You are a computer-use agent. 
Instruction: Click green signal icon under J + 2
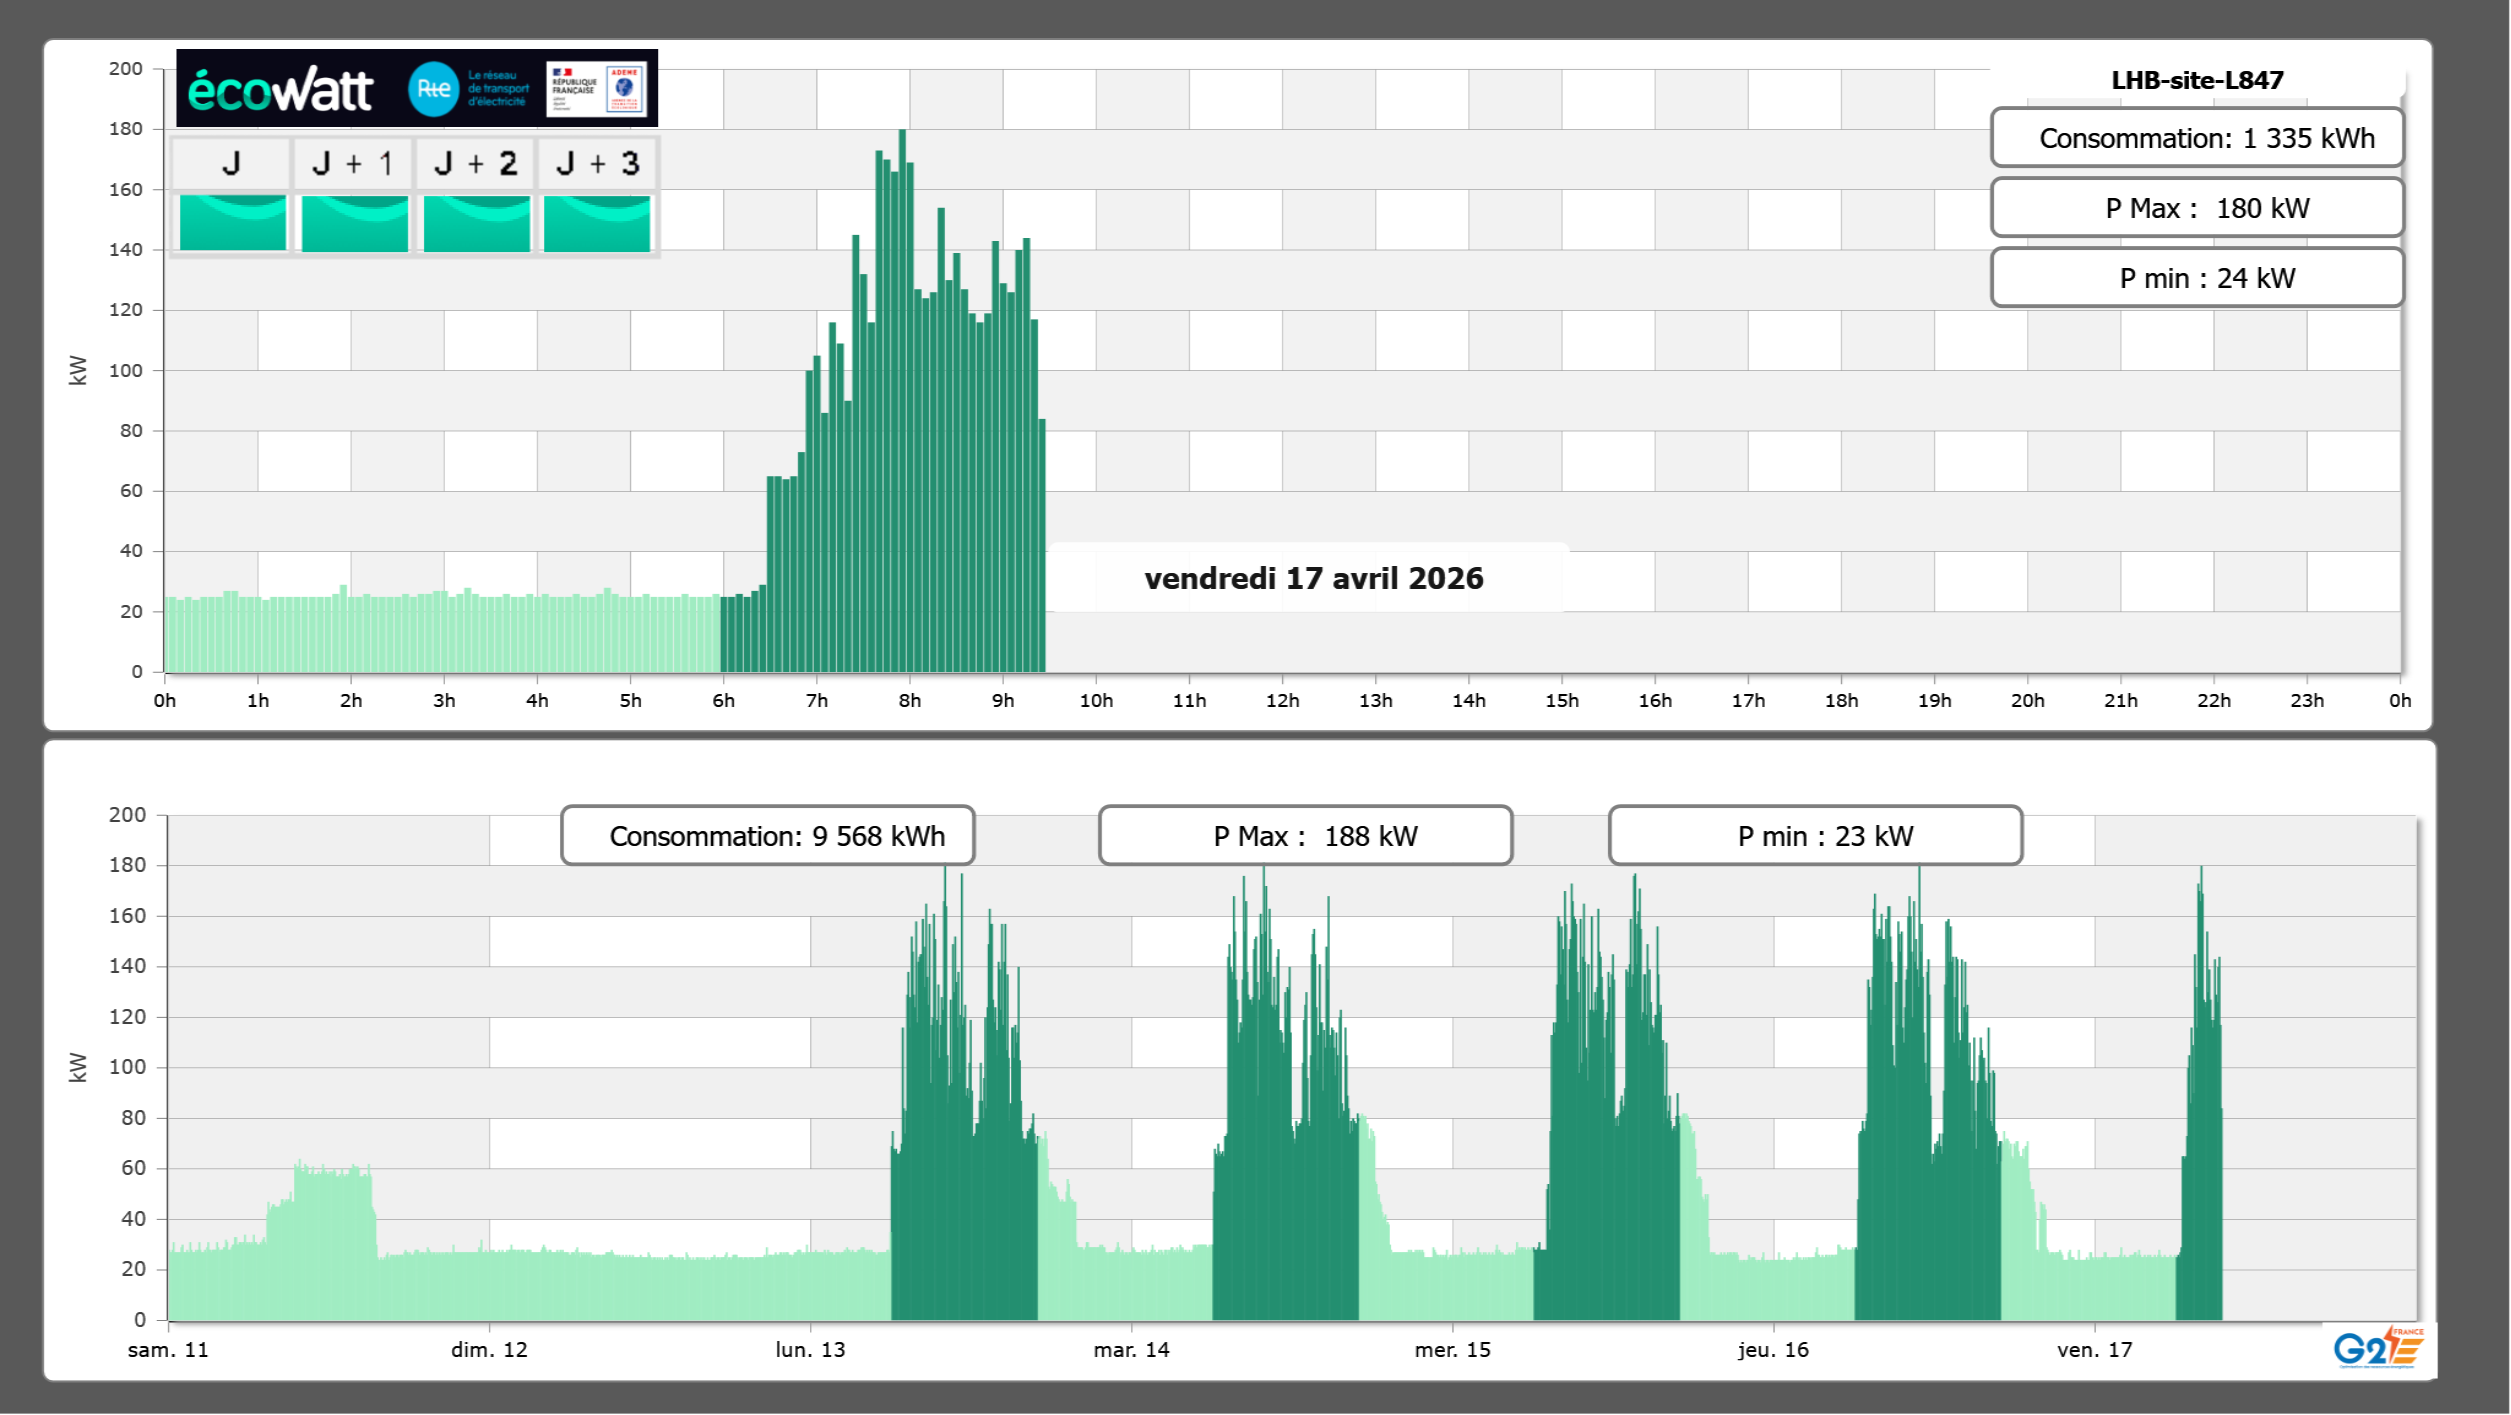pyautogui.click(x=476, y=222)
